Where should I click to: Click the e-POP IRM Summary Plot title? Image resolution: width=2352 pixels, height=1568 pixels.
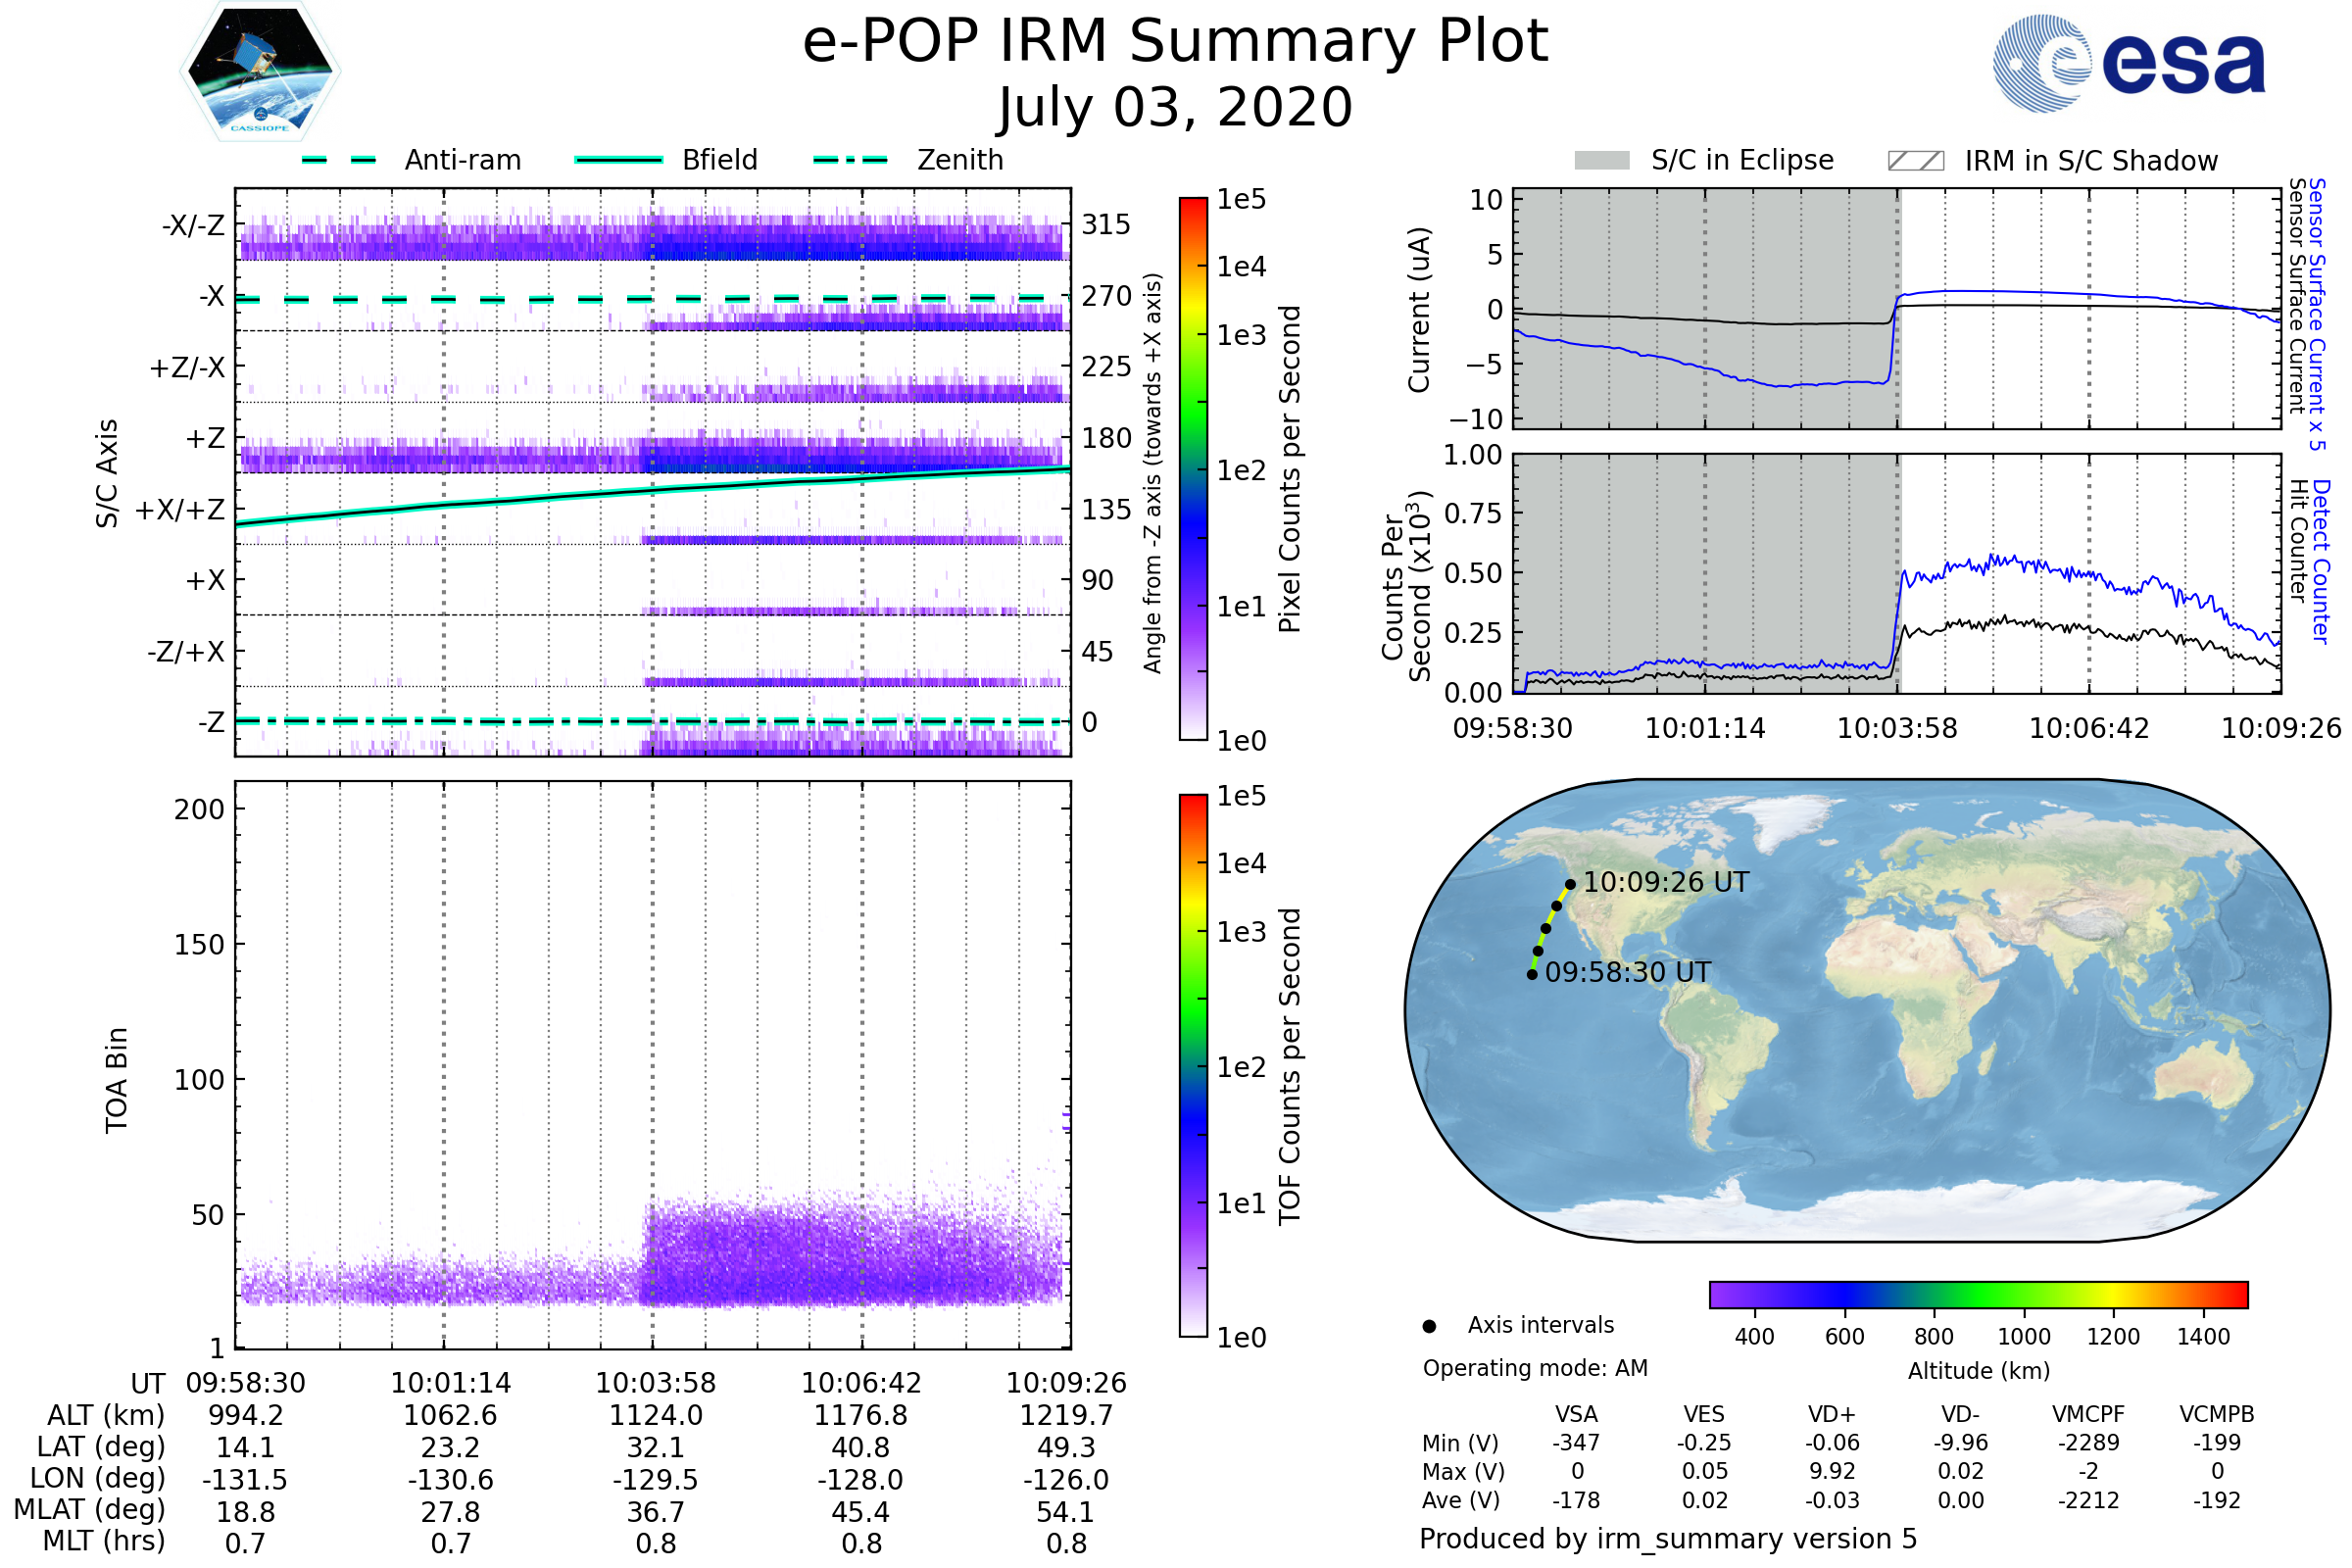tap(1175, 42)
